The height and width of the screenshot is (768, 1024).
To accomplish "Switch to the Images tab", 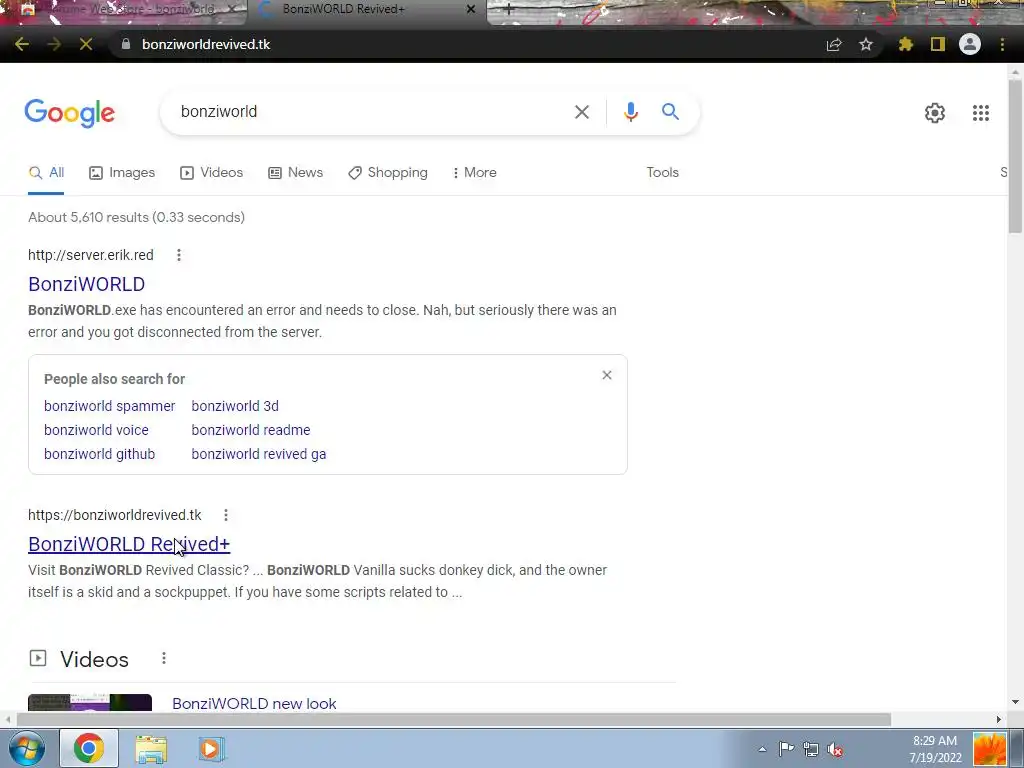I will click(x=122, y=172).
